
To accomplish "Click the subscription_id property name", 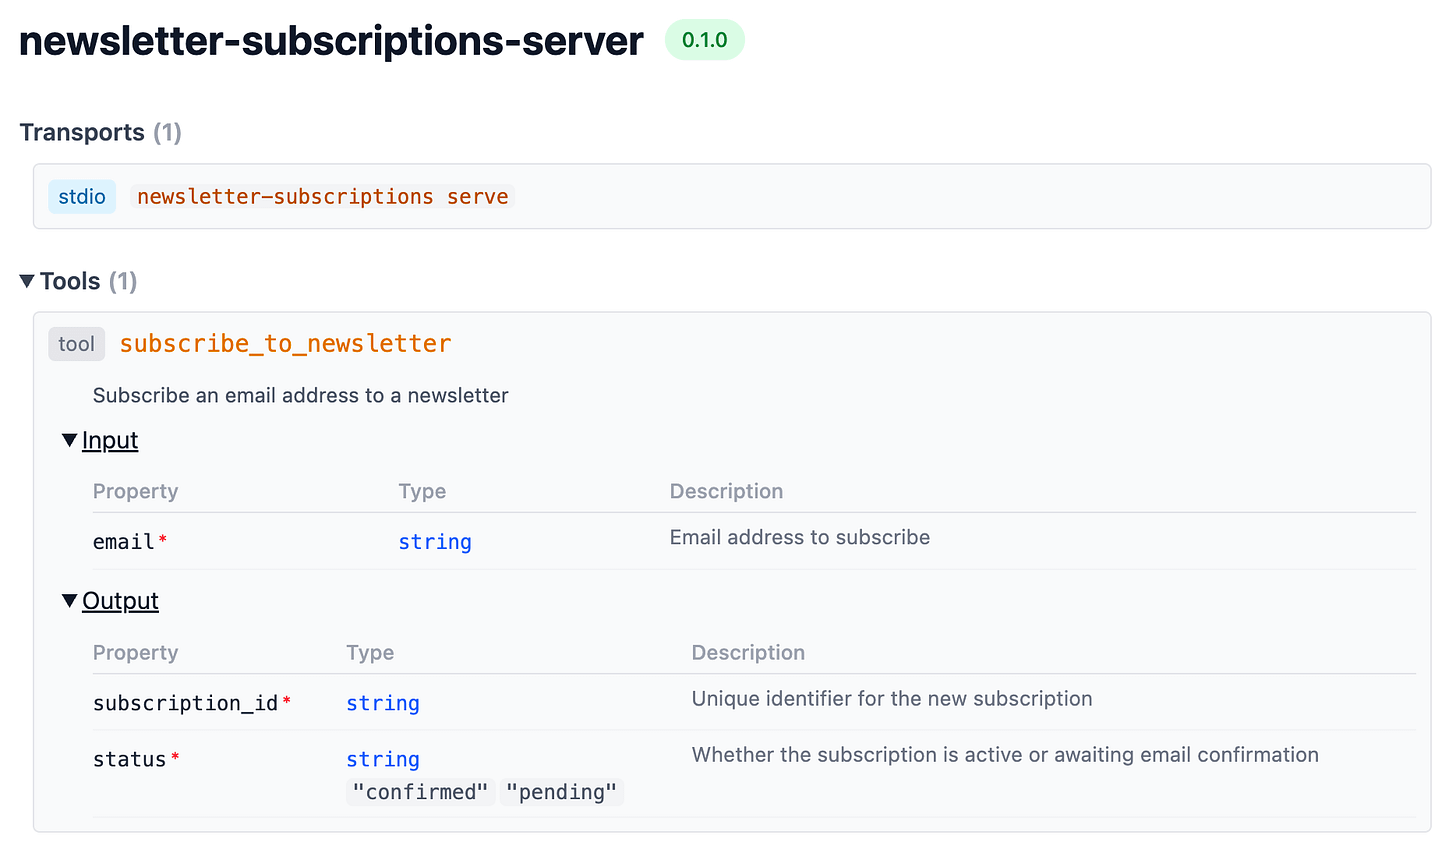I will point(185,704).
